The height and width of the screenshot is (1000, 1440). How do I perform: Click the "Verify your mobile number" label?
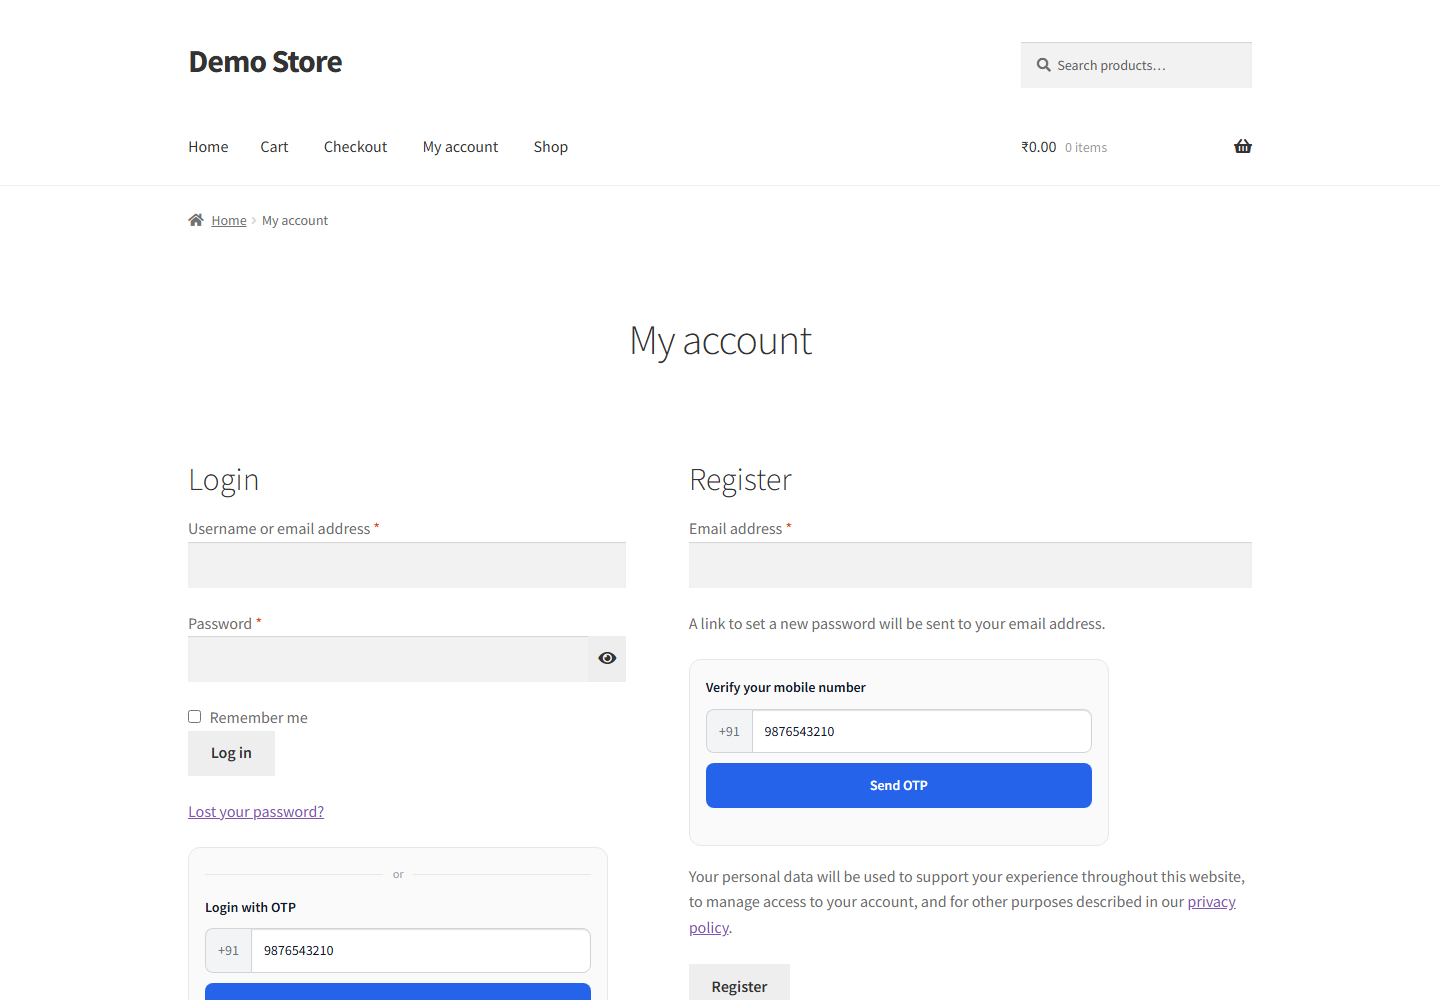pyautogui.click(x=785, y=687)
